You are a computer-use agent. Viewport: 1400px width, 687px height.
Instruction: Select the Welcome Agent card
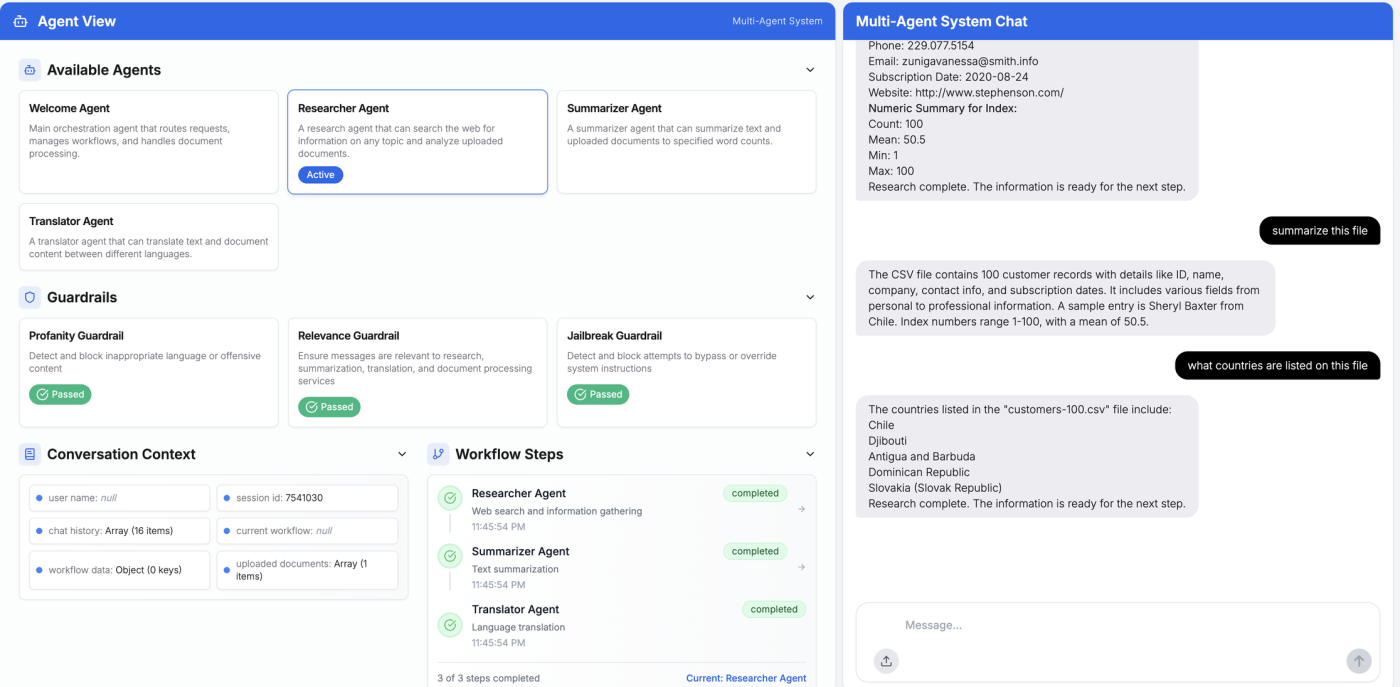pos(148,142)
